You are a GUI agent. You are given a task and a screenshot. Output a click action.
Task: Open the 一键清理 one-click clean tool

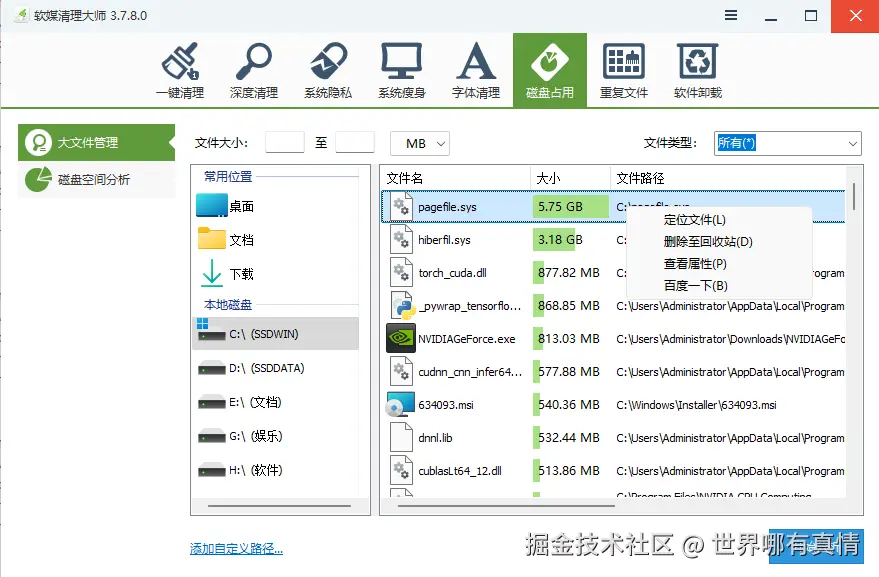coord(180,71)
